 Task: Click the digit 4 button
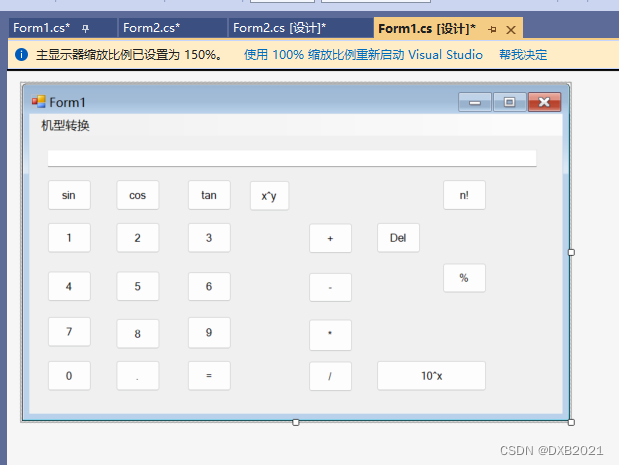(x=69, y=286)
